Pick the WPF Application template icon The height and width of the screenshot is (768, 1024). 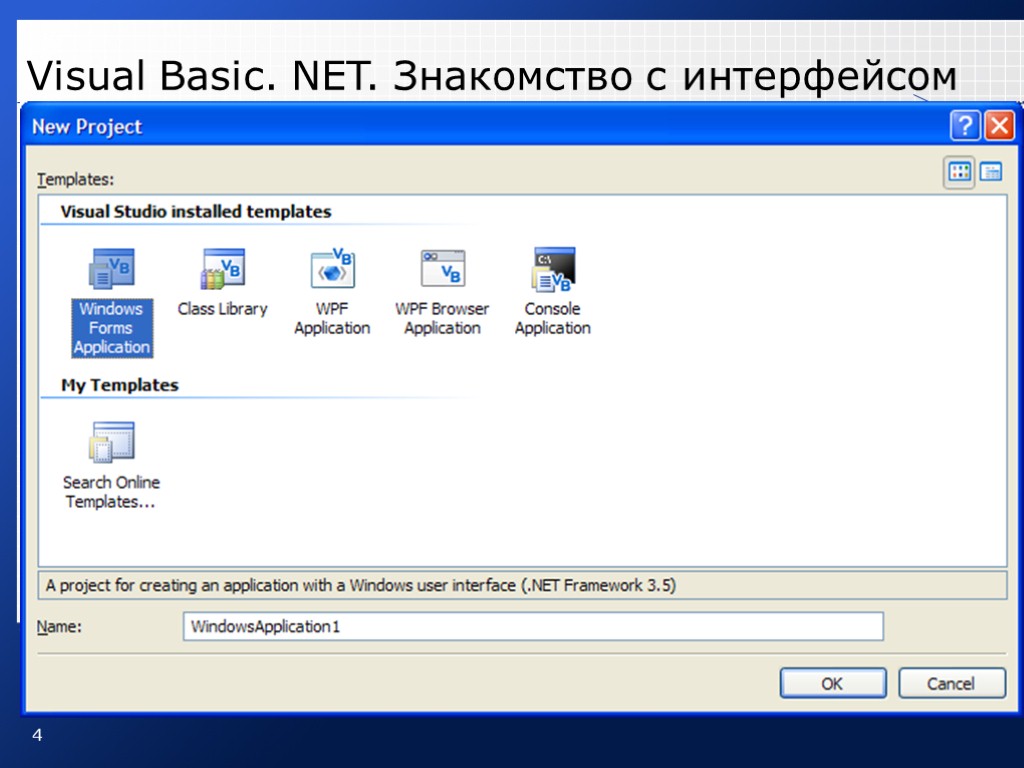click(332, 268)
